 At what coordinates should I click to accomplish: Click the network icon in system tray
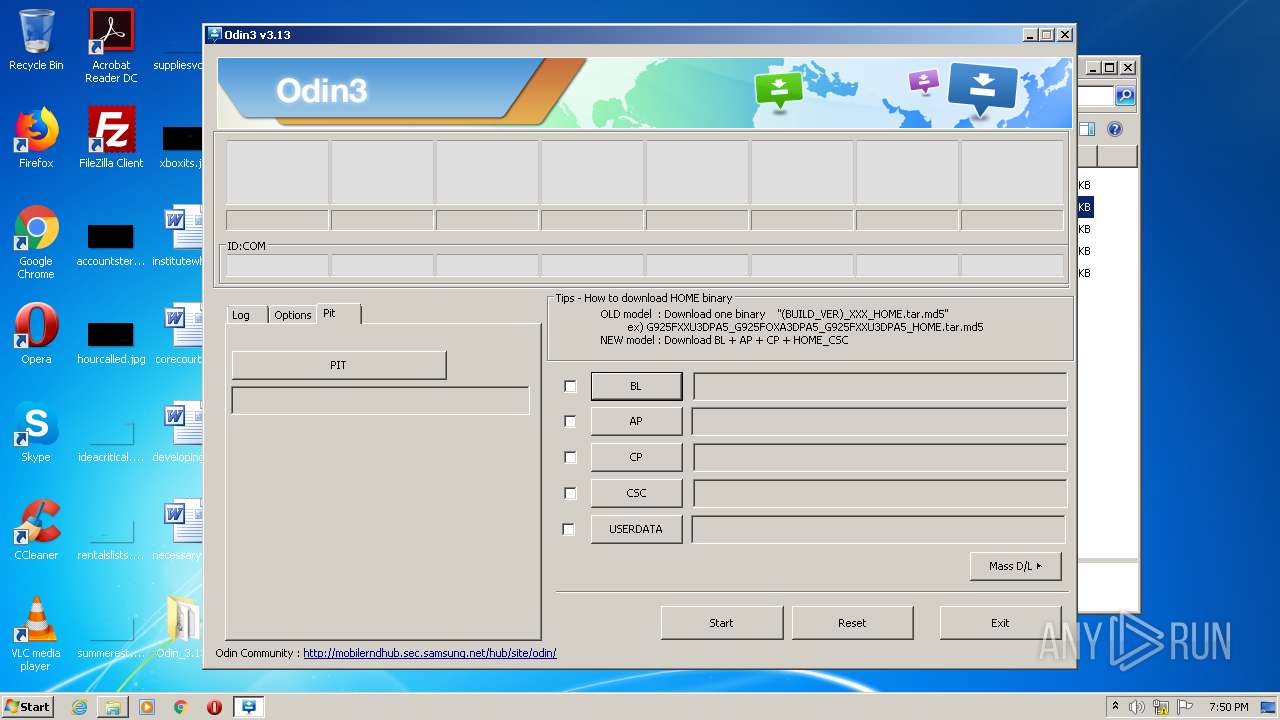pos(1161,707)
